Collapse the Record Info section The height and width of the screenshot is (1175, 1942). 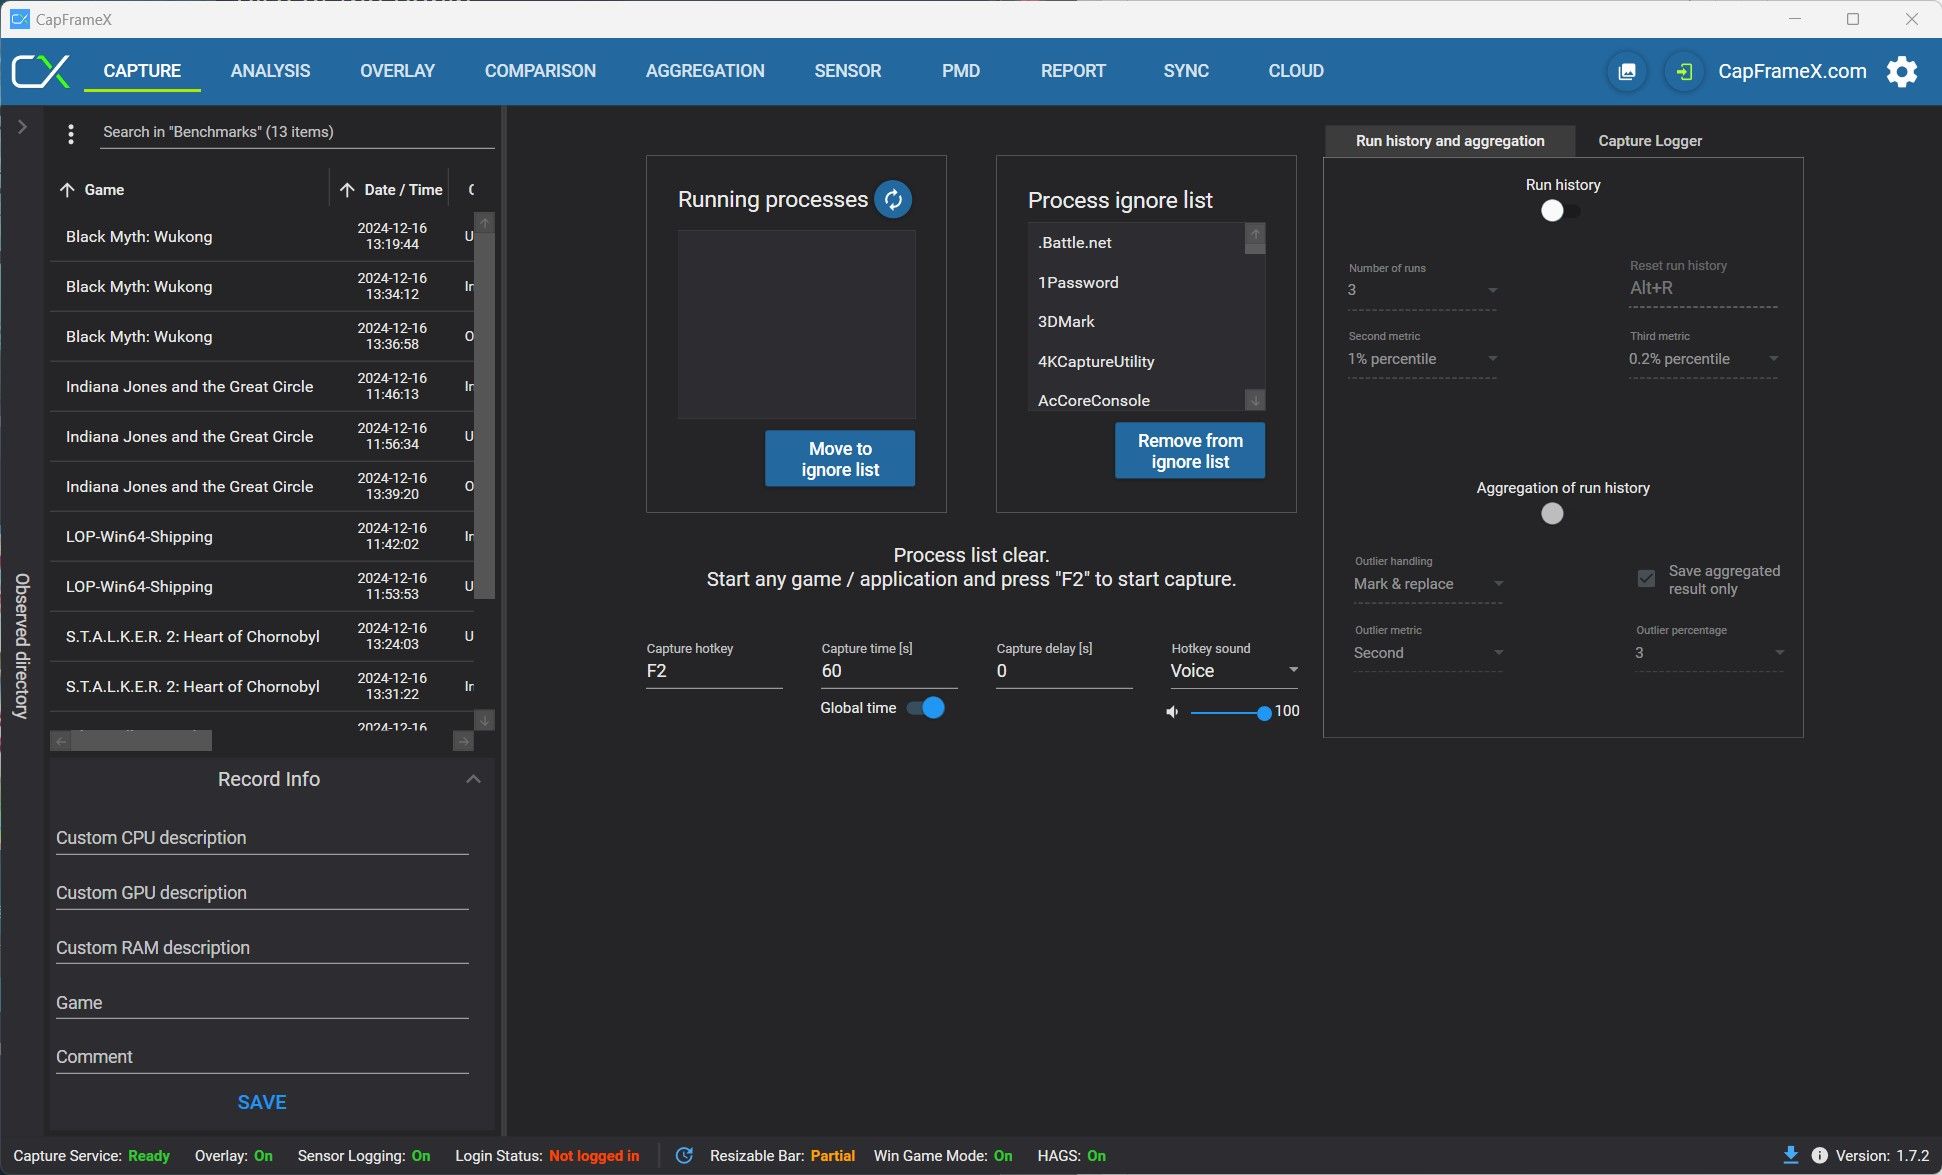(x=474, y=779)
